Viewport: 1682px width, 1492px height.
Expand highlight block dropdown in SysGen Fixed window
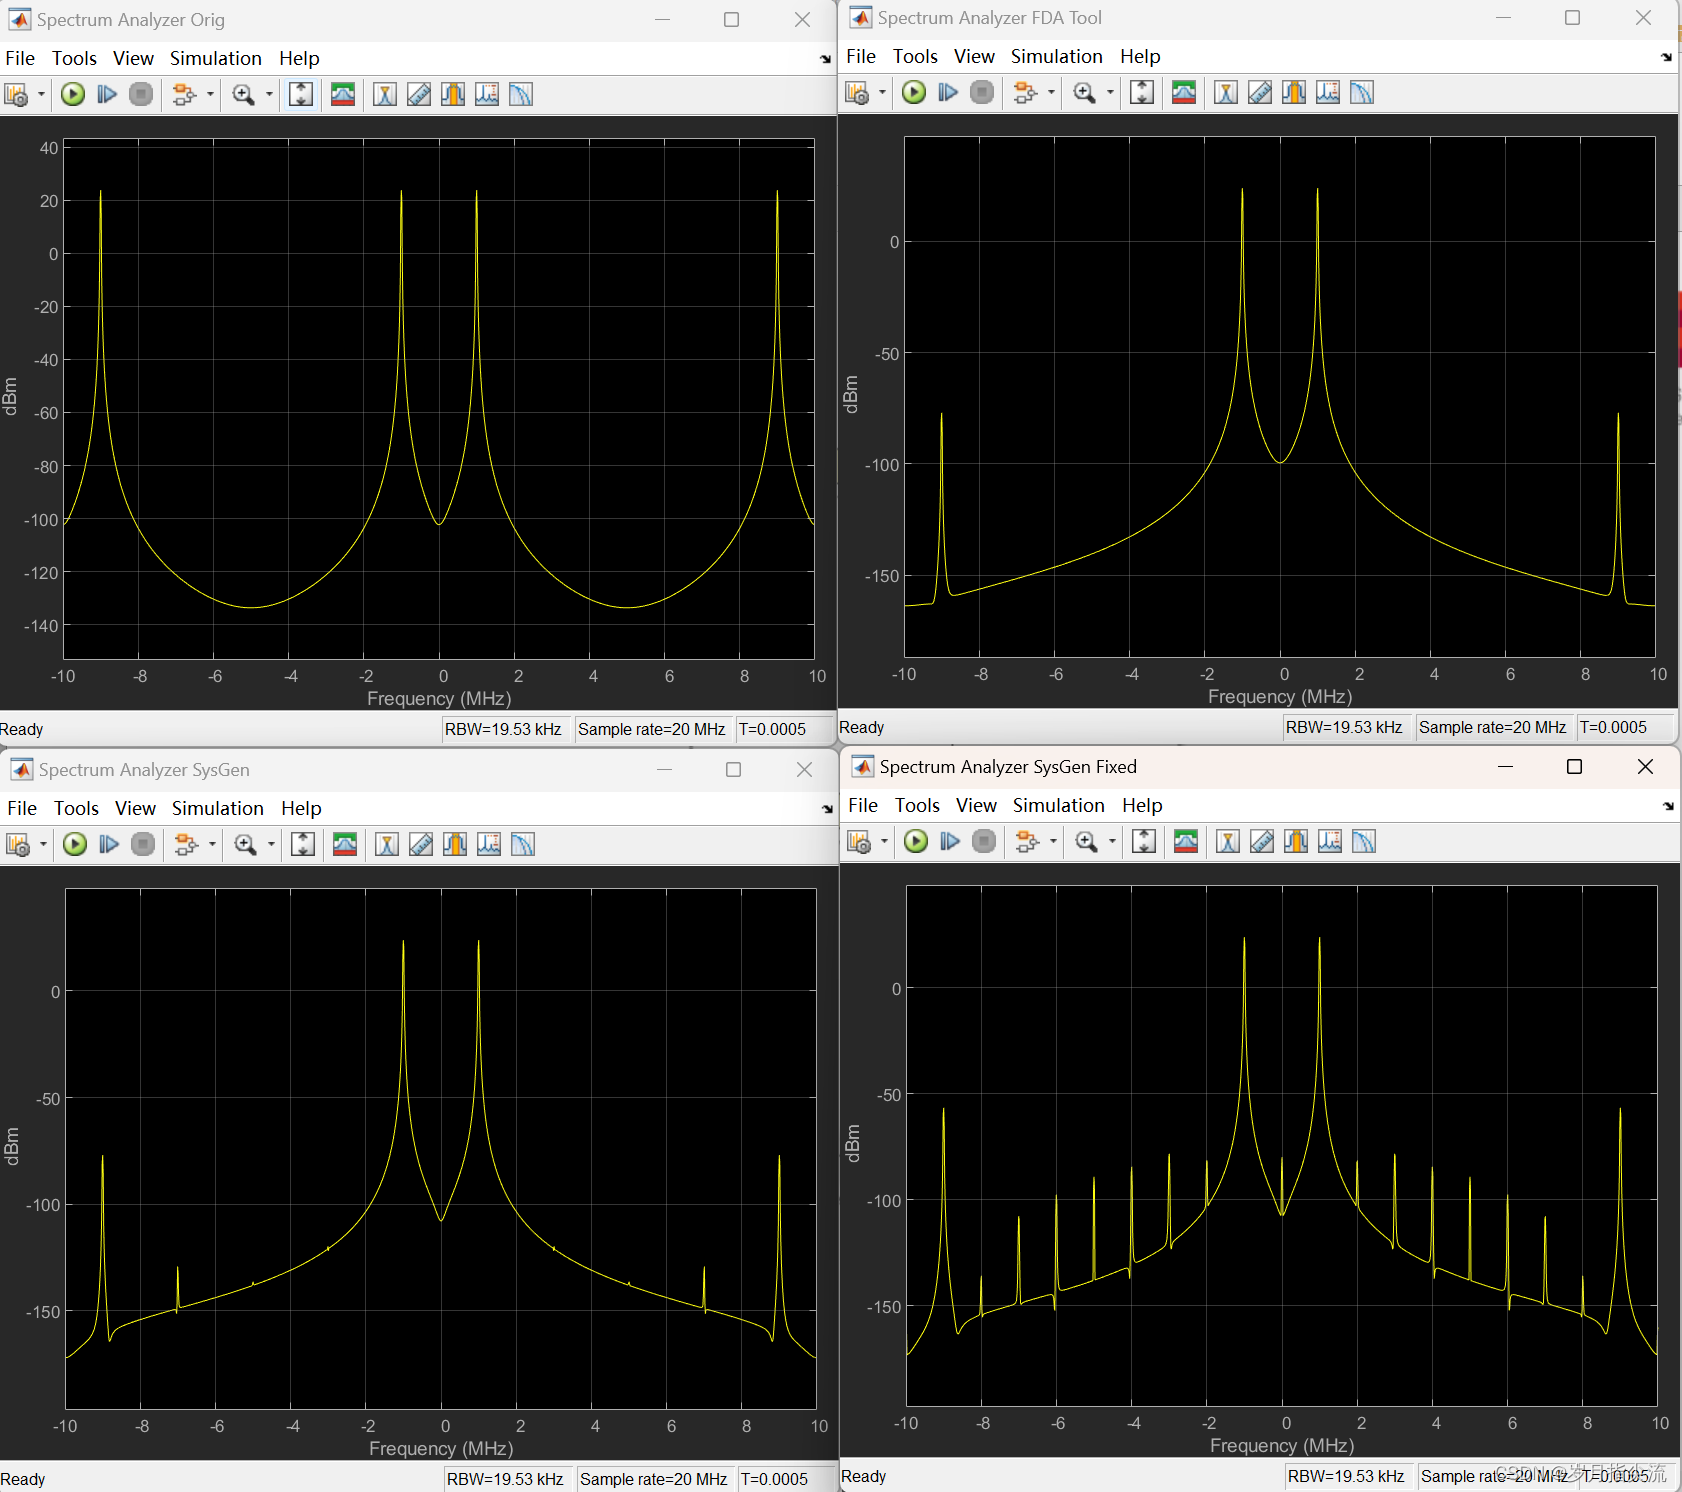pos(1053,841)
